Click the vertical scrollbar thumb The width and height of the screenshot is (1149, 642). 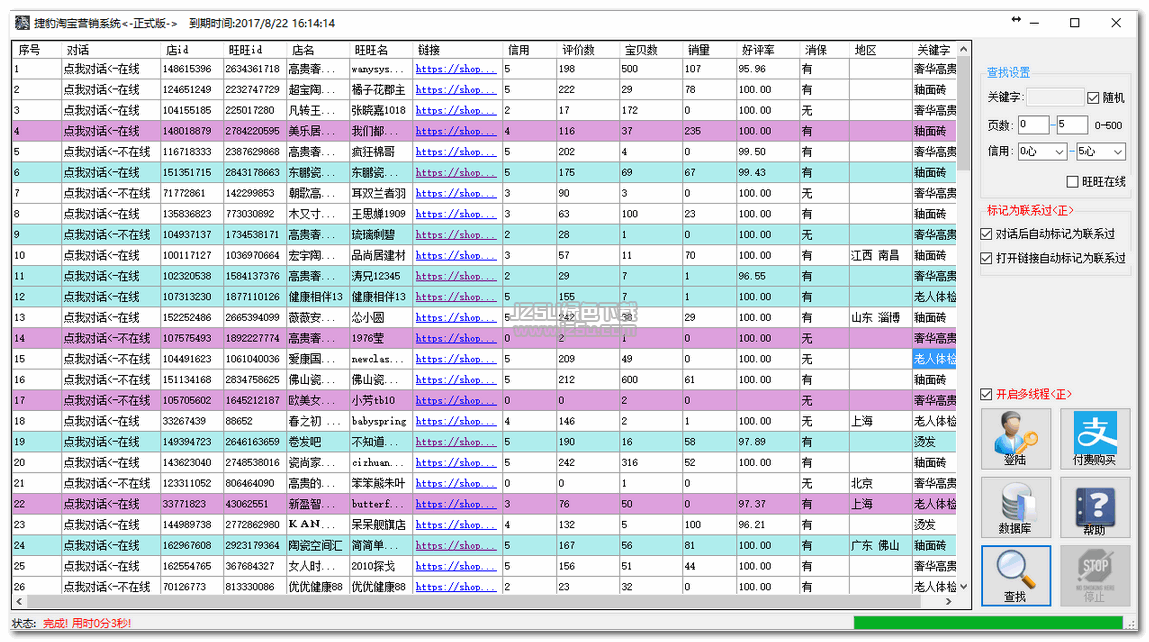coord(964,113)
